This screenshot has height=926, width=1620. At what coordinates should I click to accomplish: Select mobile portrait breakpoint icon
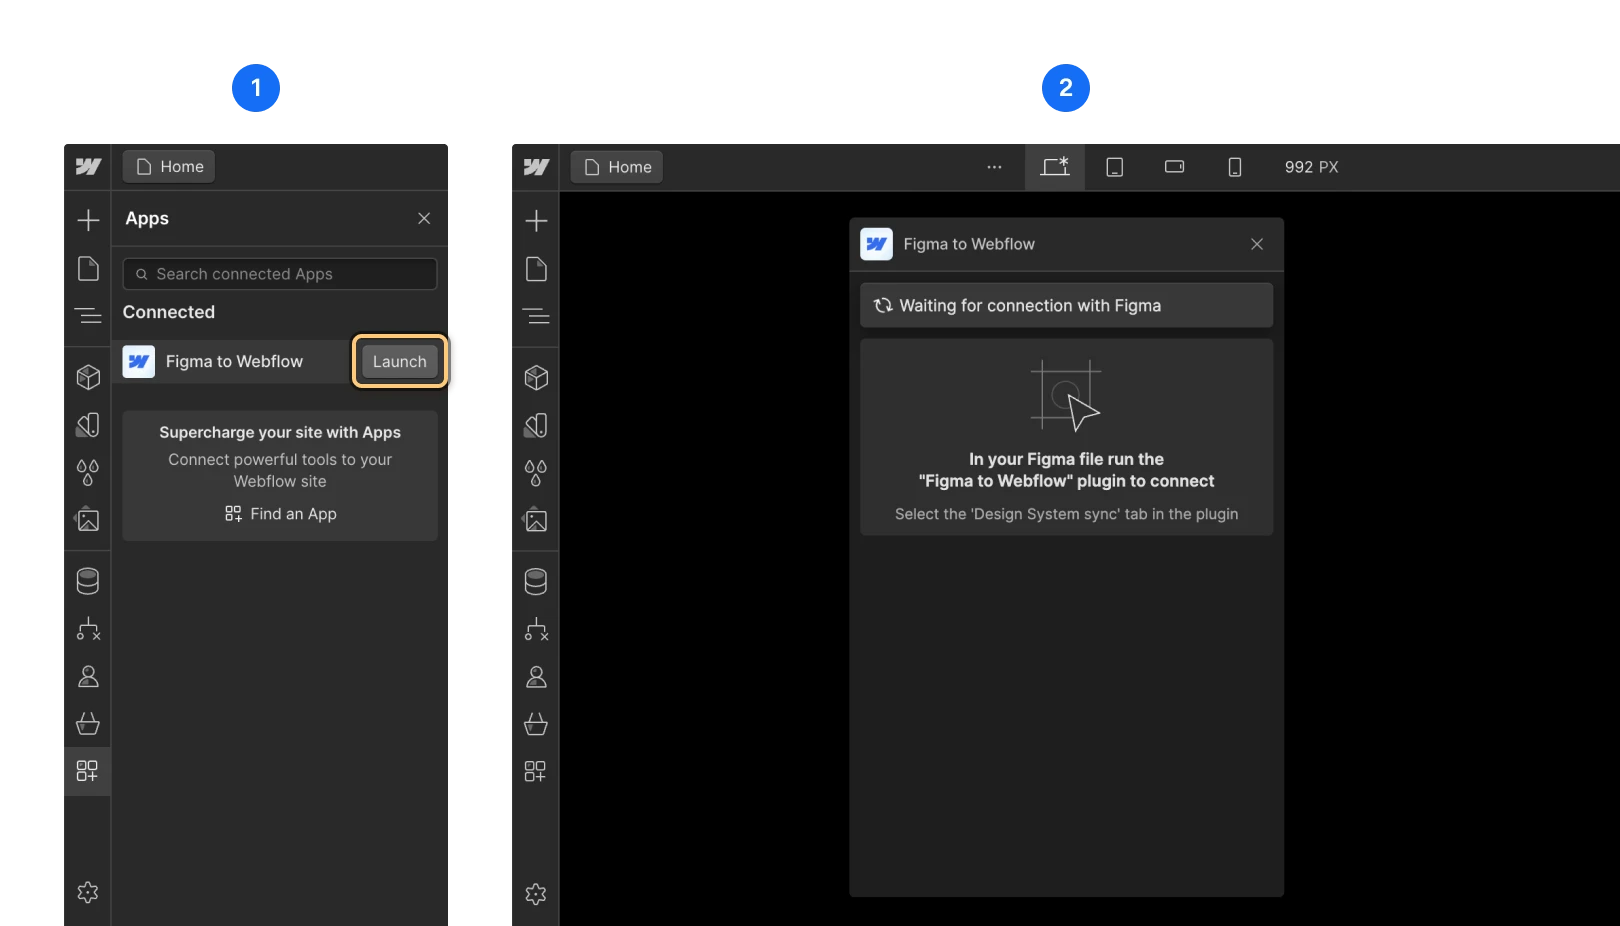[1235, 167]
